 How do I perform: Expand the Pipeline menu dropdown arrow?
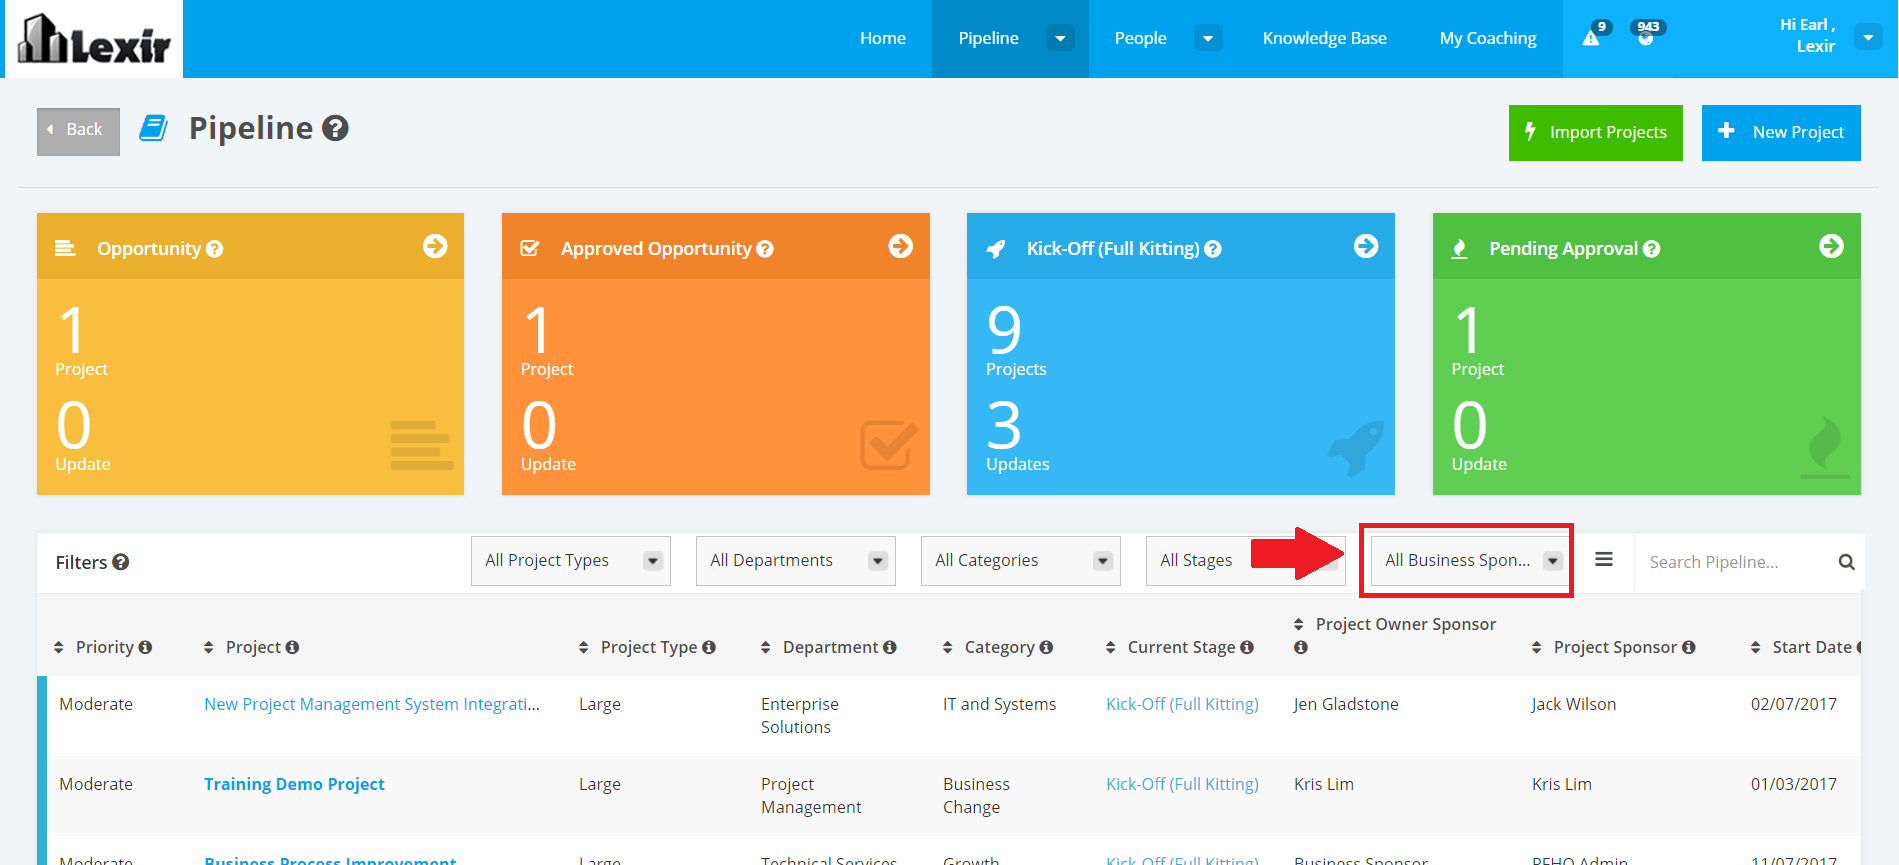click(1060, 38)
